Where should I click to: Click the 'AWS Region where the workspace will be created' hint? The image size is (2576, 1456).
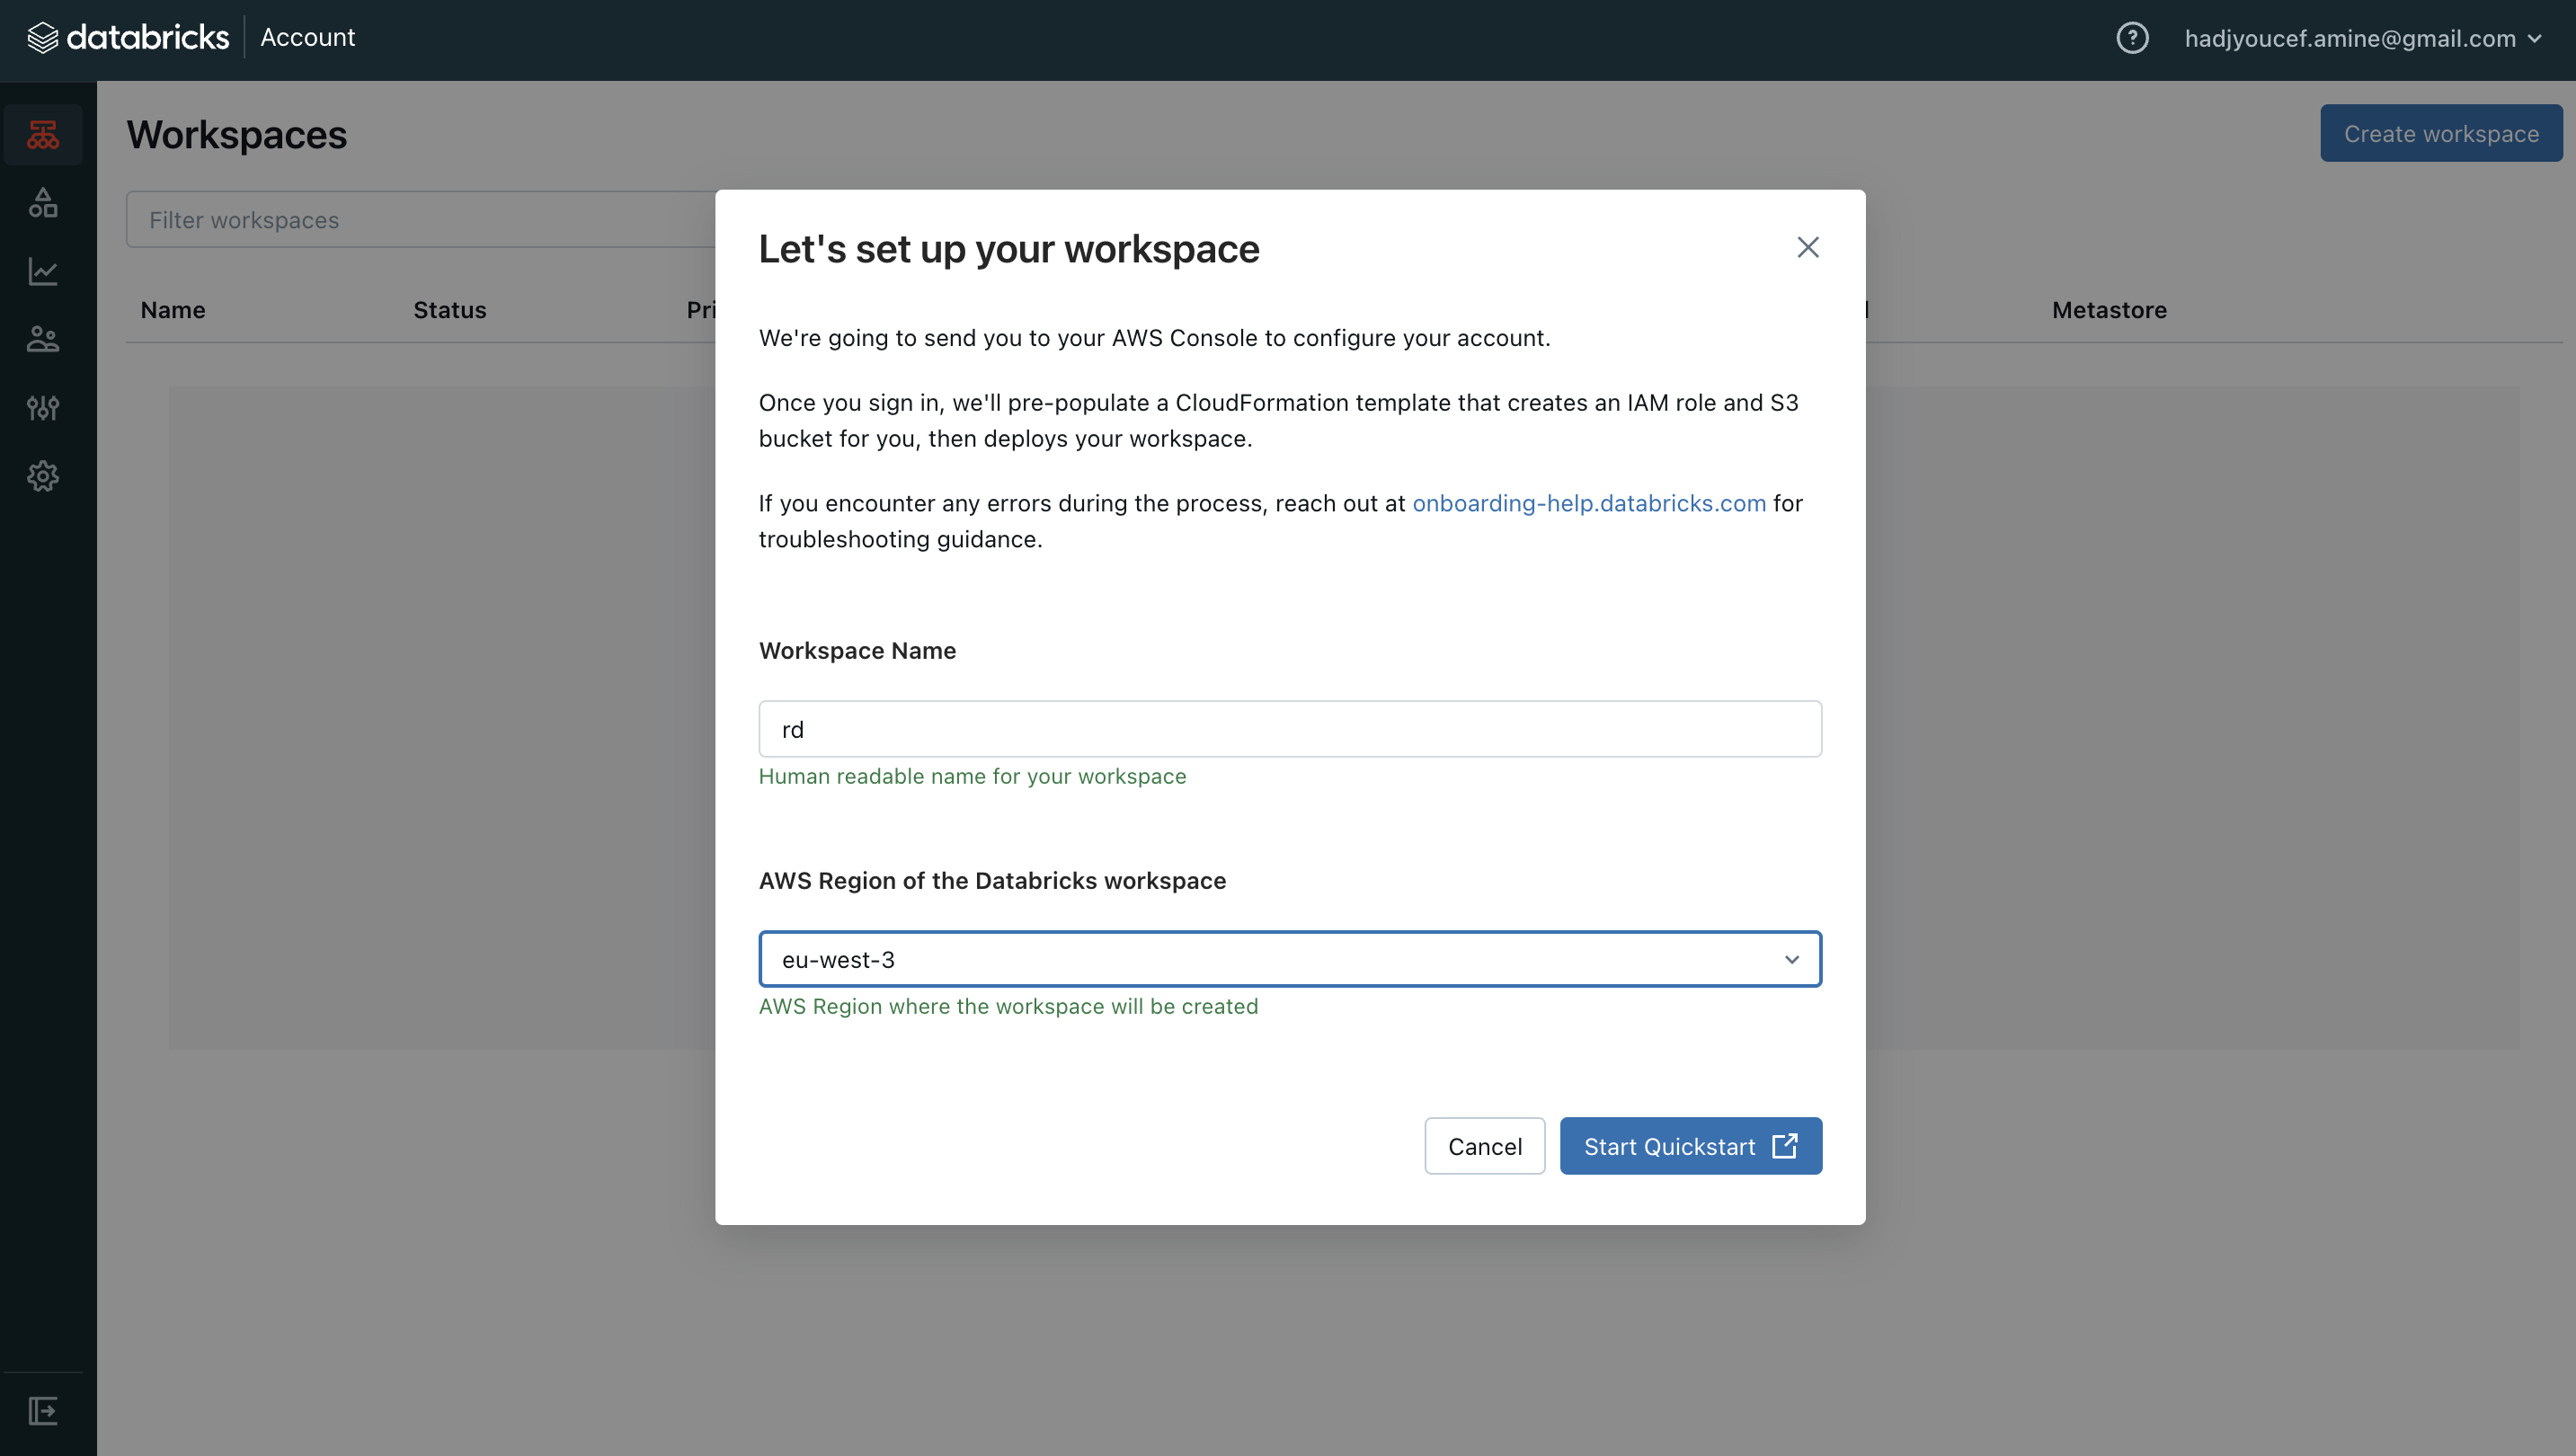(1008, 1006)
